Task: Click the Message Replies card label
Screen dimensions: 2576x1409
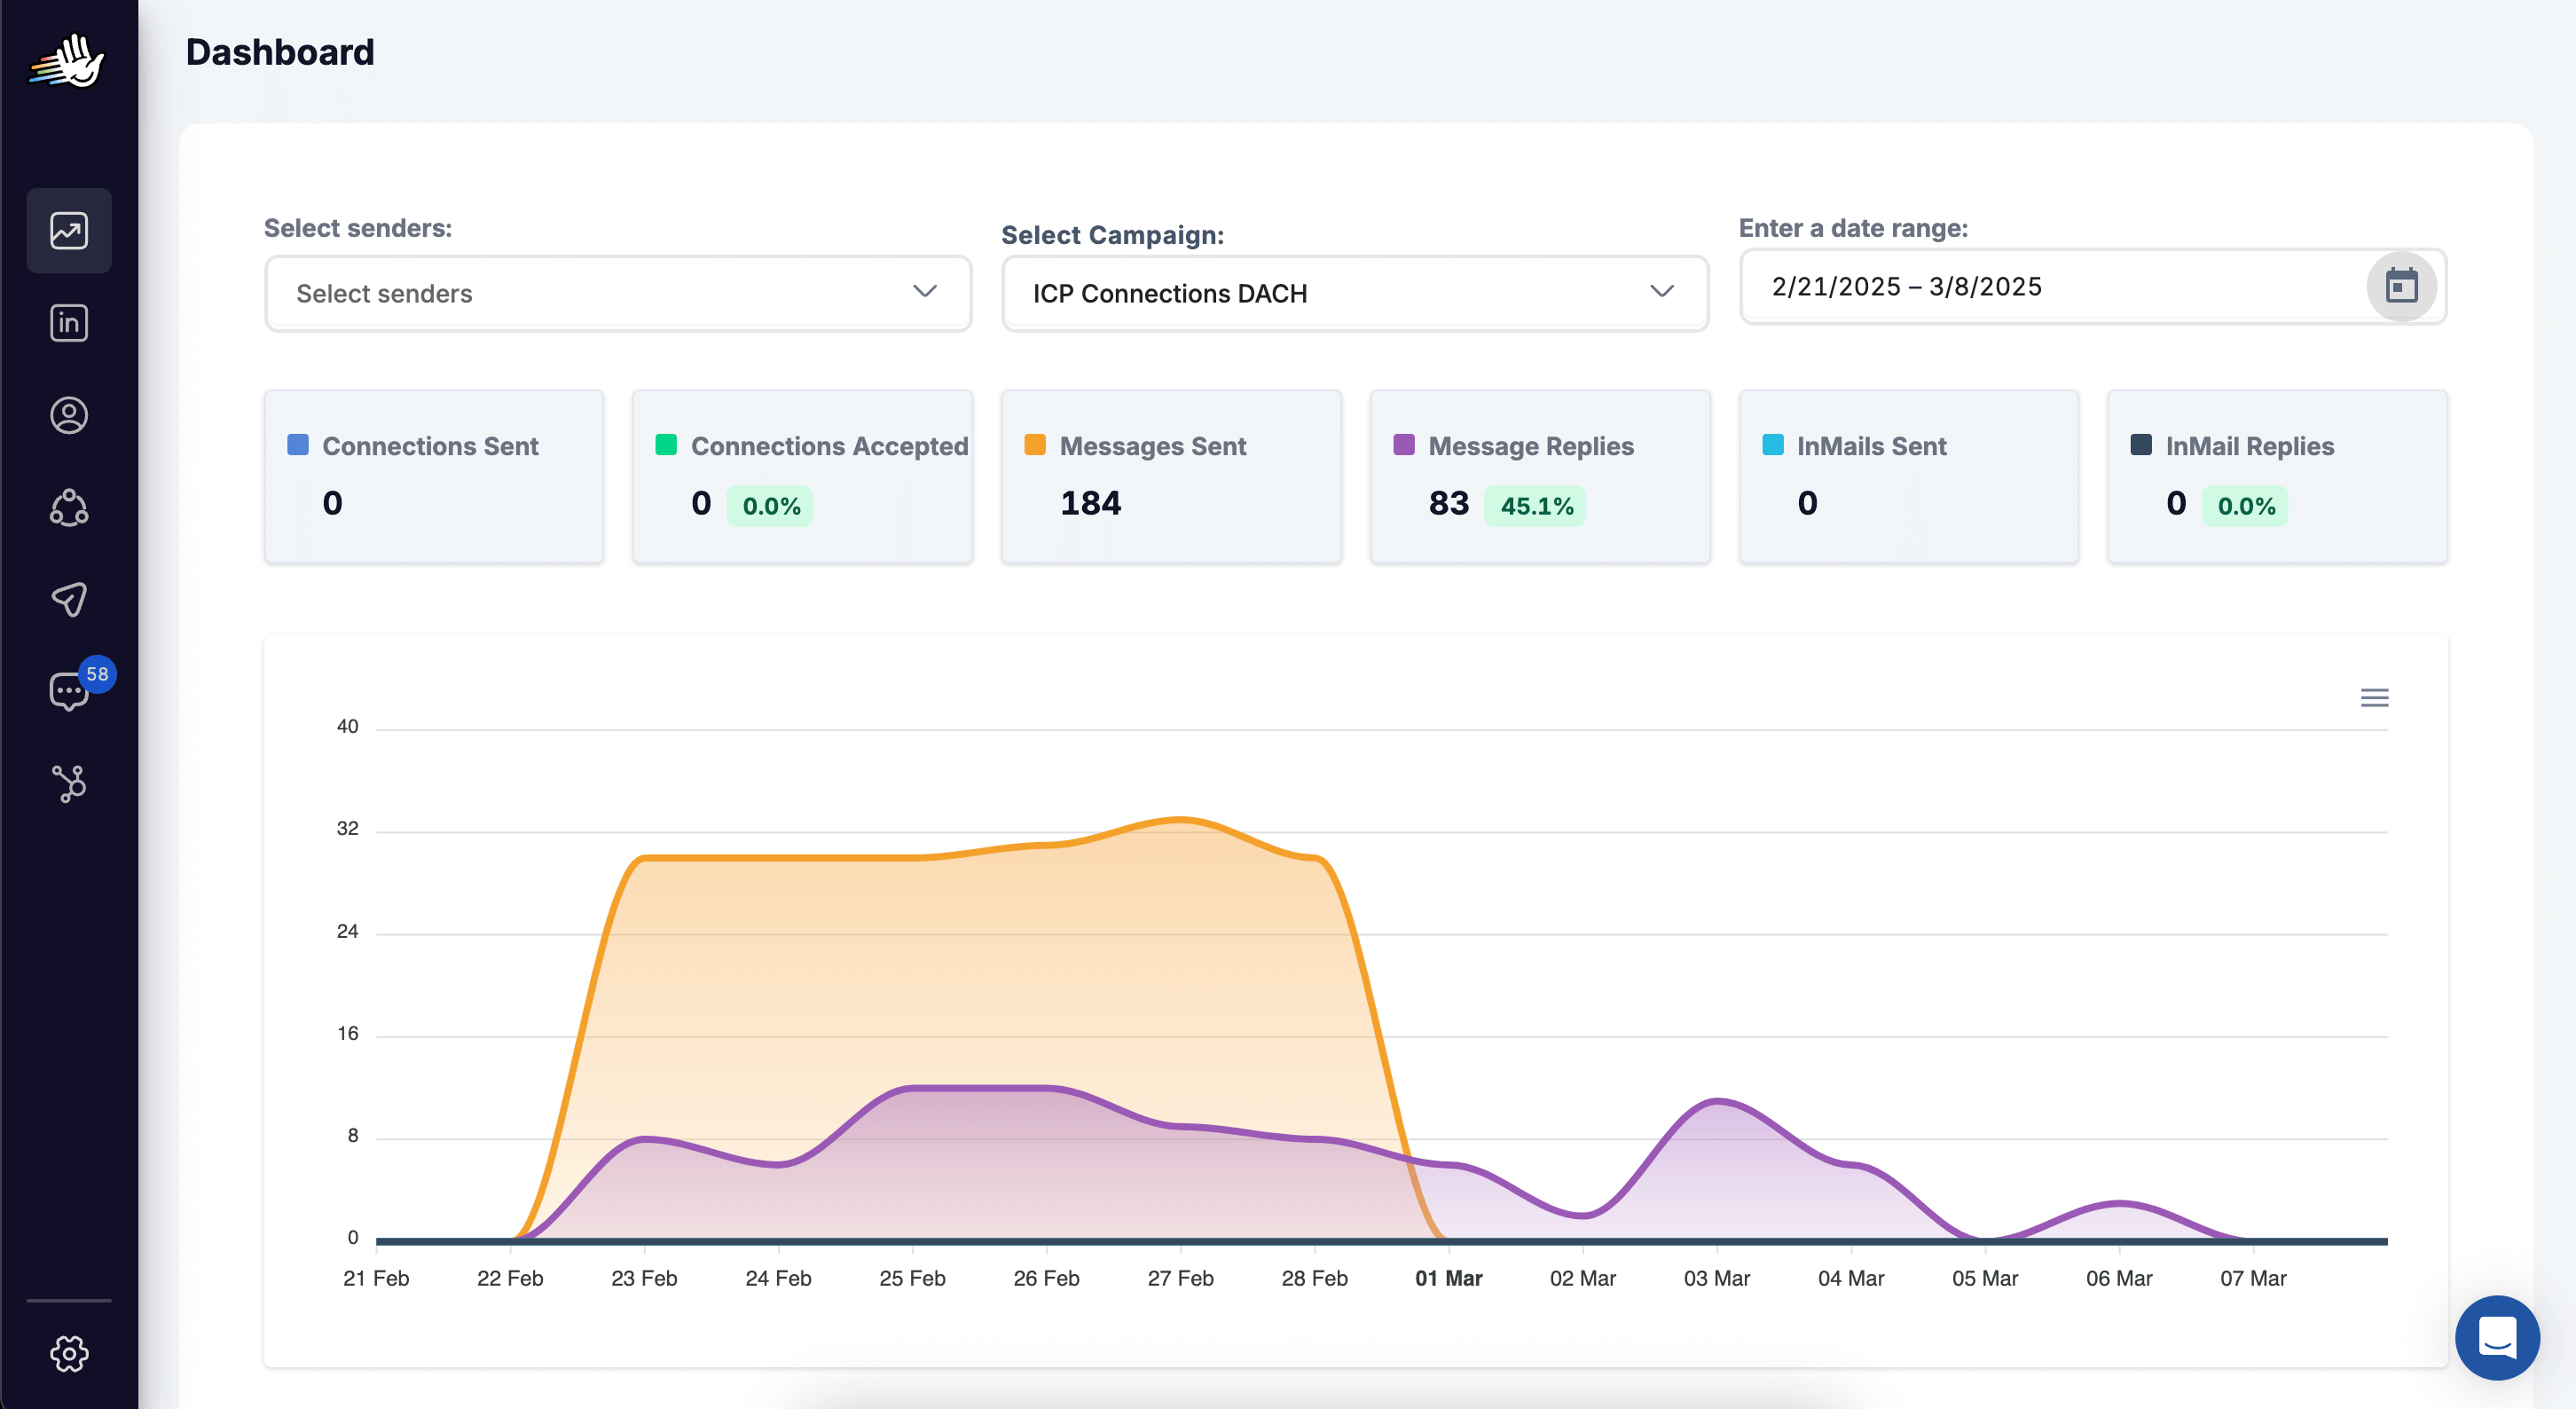Action: point(1531,446)
